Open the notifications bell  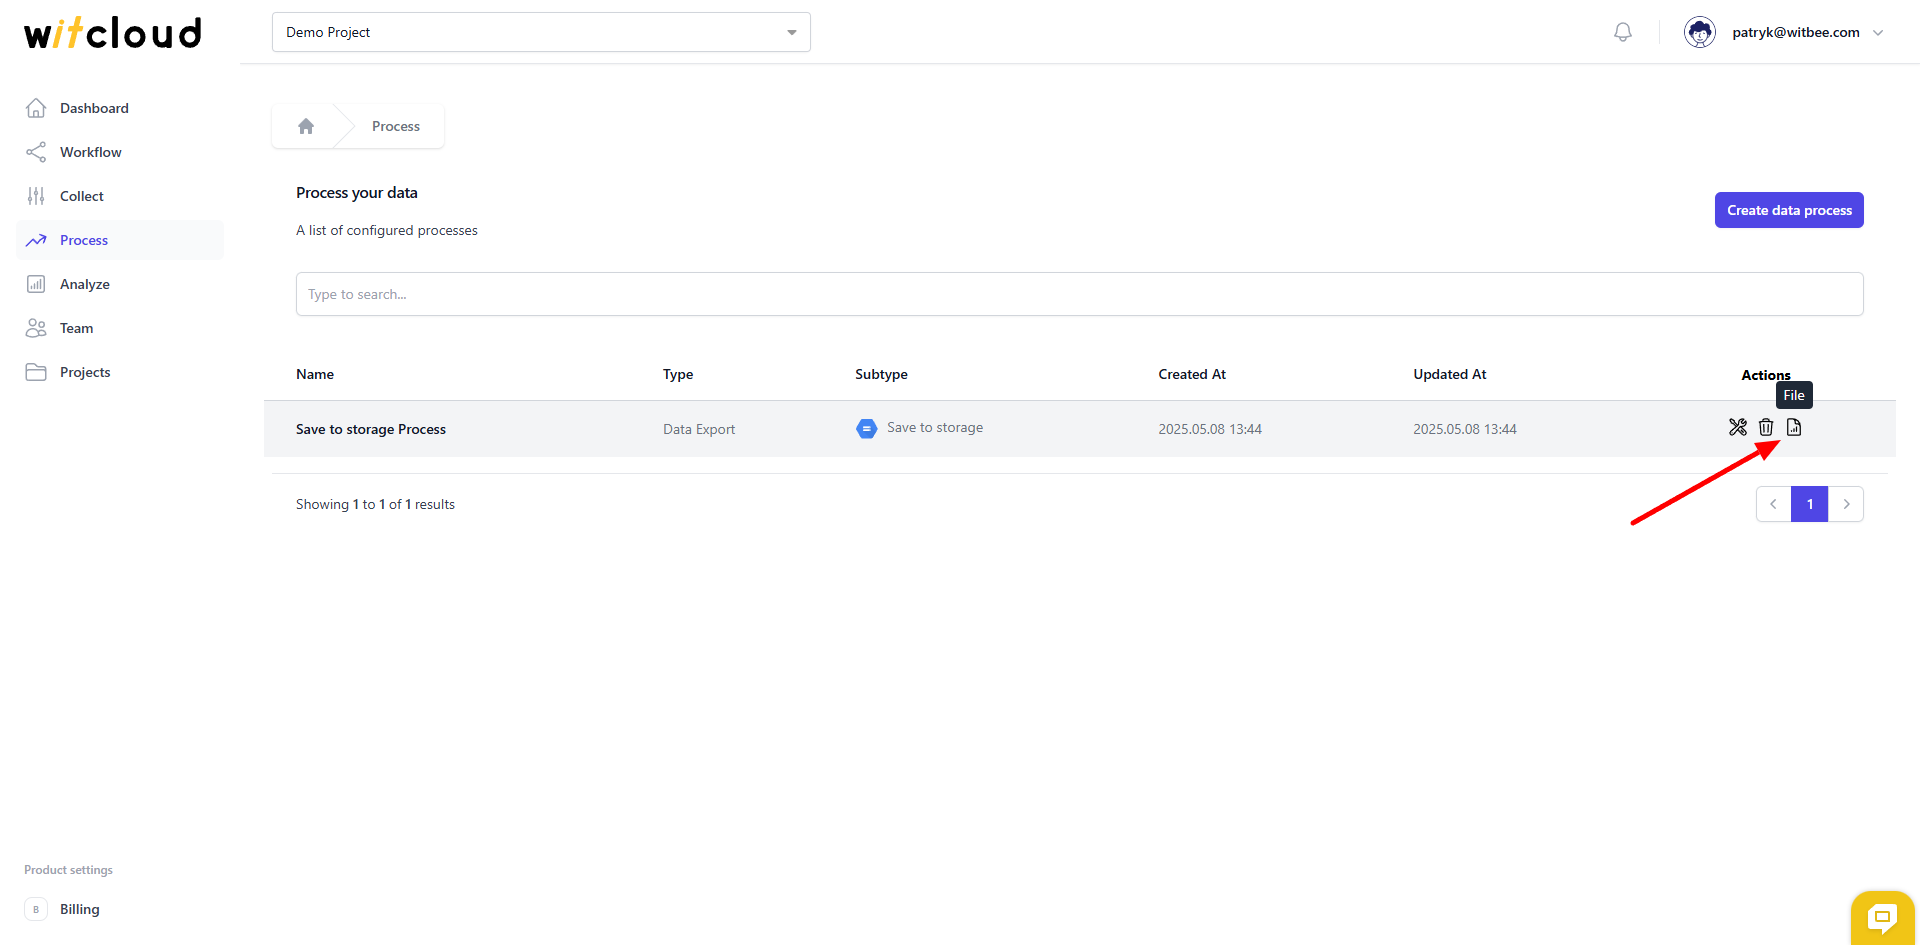1622,31
